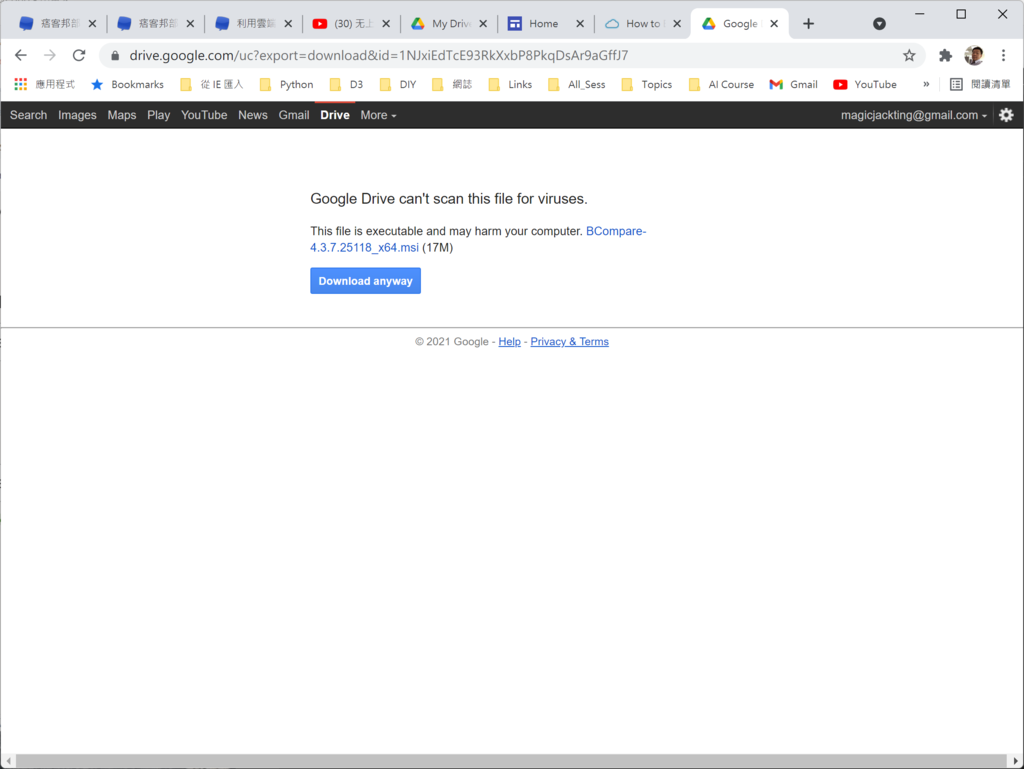Open the Bookmarks star shortcut

(127, 84)
